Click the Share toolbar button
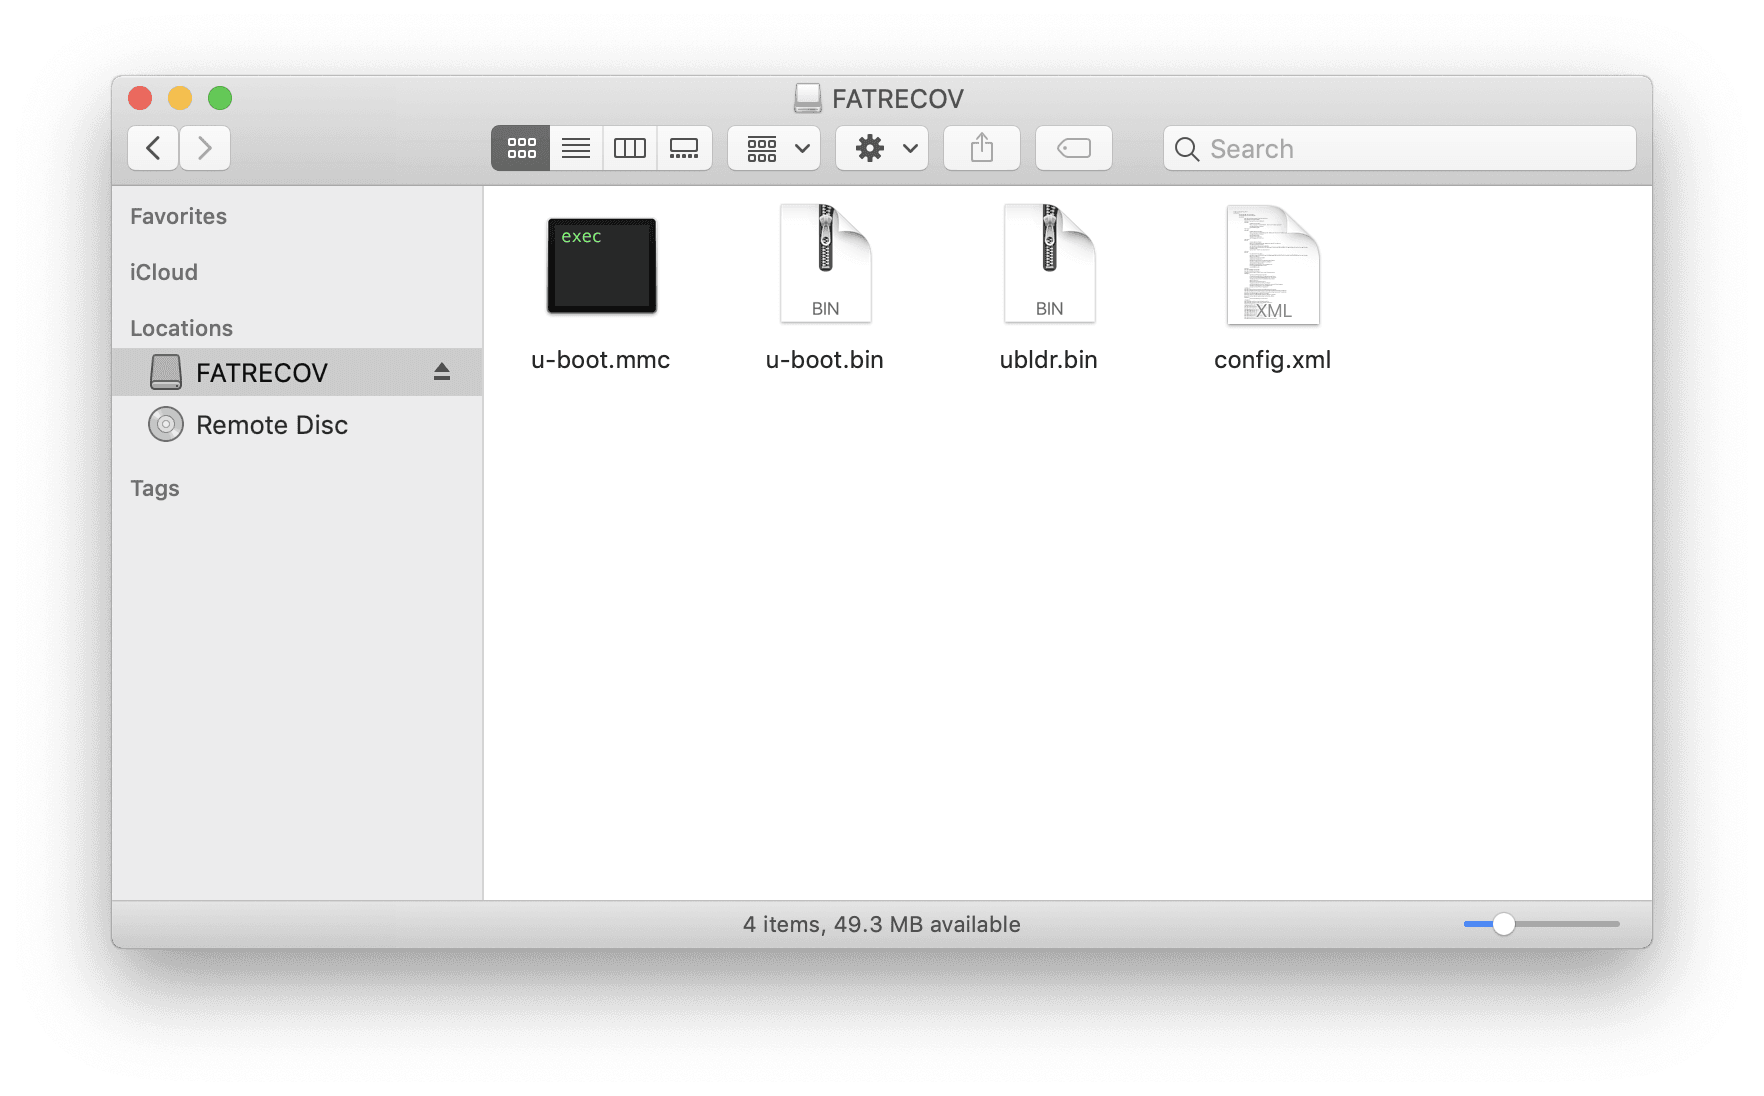1764x1096 pixels. (982, 148)
